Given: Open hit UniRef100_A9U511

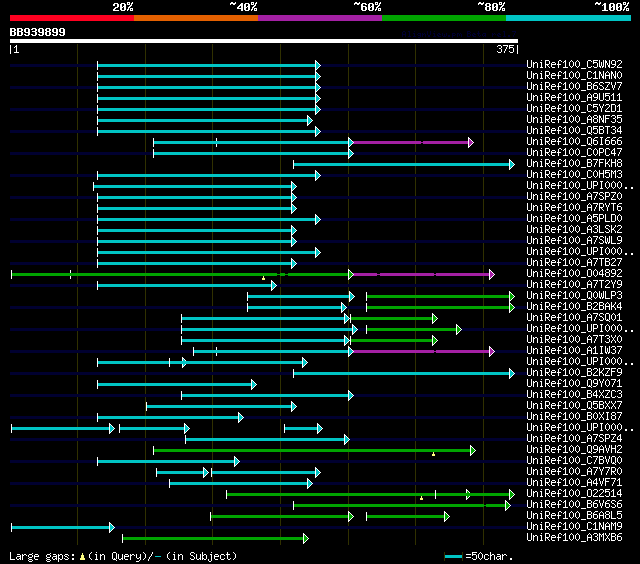Looking at the screenshot, I should pos(574,98).
